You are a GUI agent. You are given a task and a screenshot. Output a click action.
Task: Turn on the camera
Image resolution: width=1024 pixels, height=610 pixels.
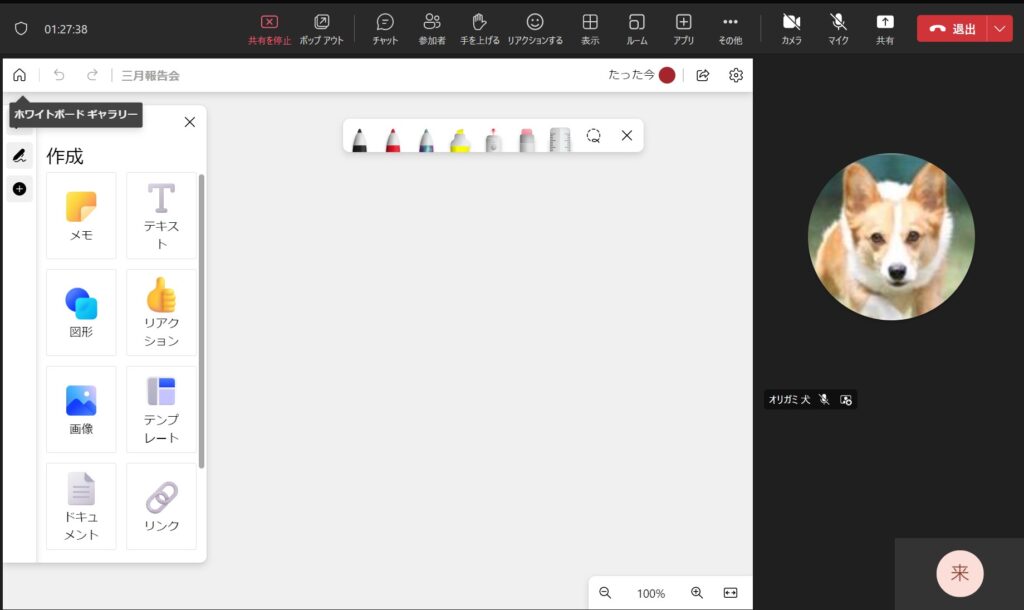[x=792, y=28]
